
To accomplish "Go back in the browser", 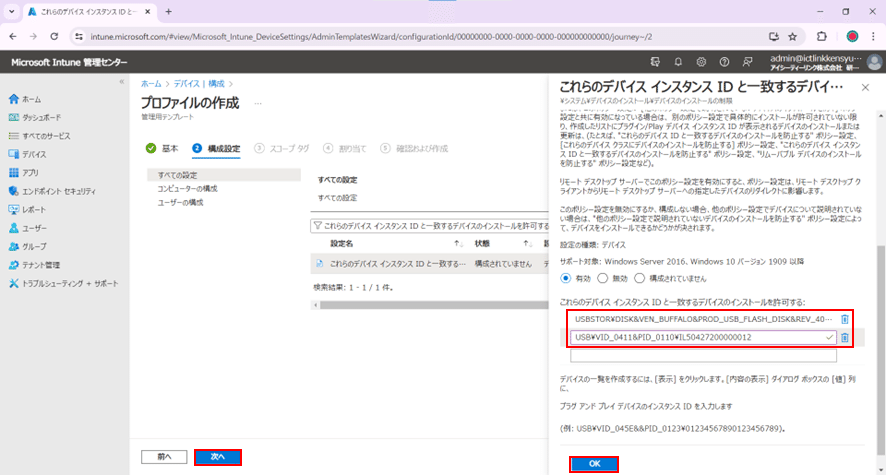I will (13, 37).
